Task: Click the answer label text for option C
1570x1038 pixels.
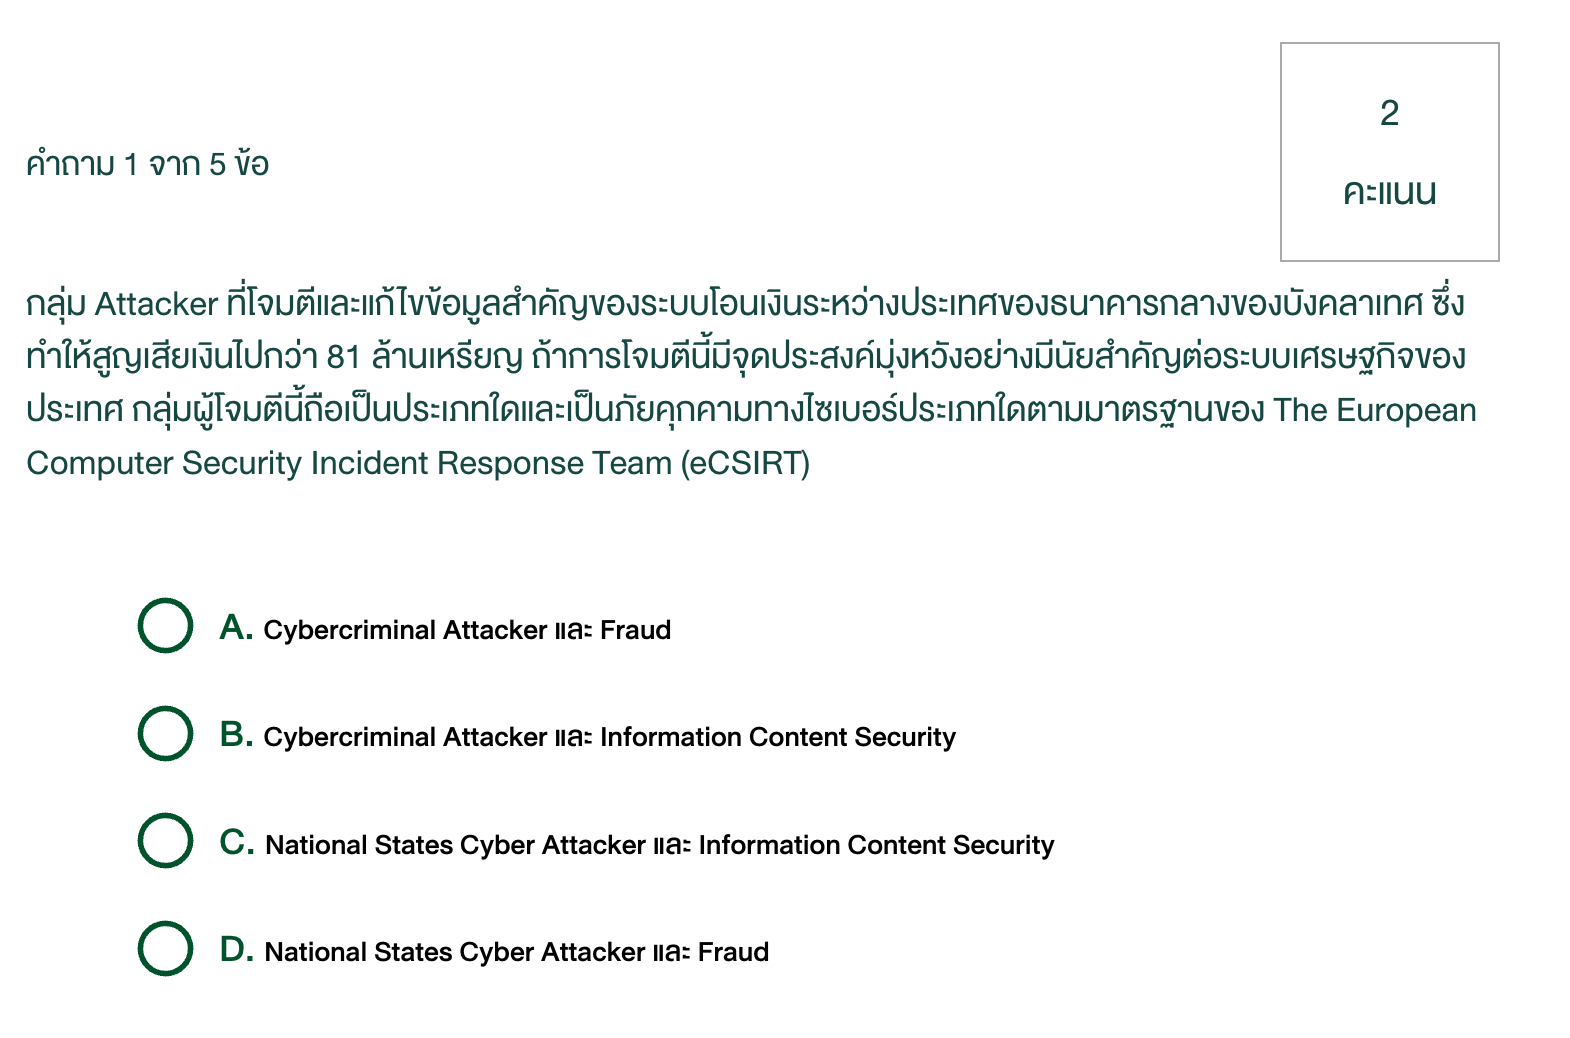Action: point(658,844)
